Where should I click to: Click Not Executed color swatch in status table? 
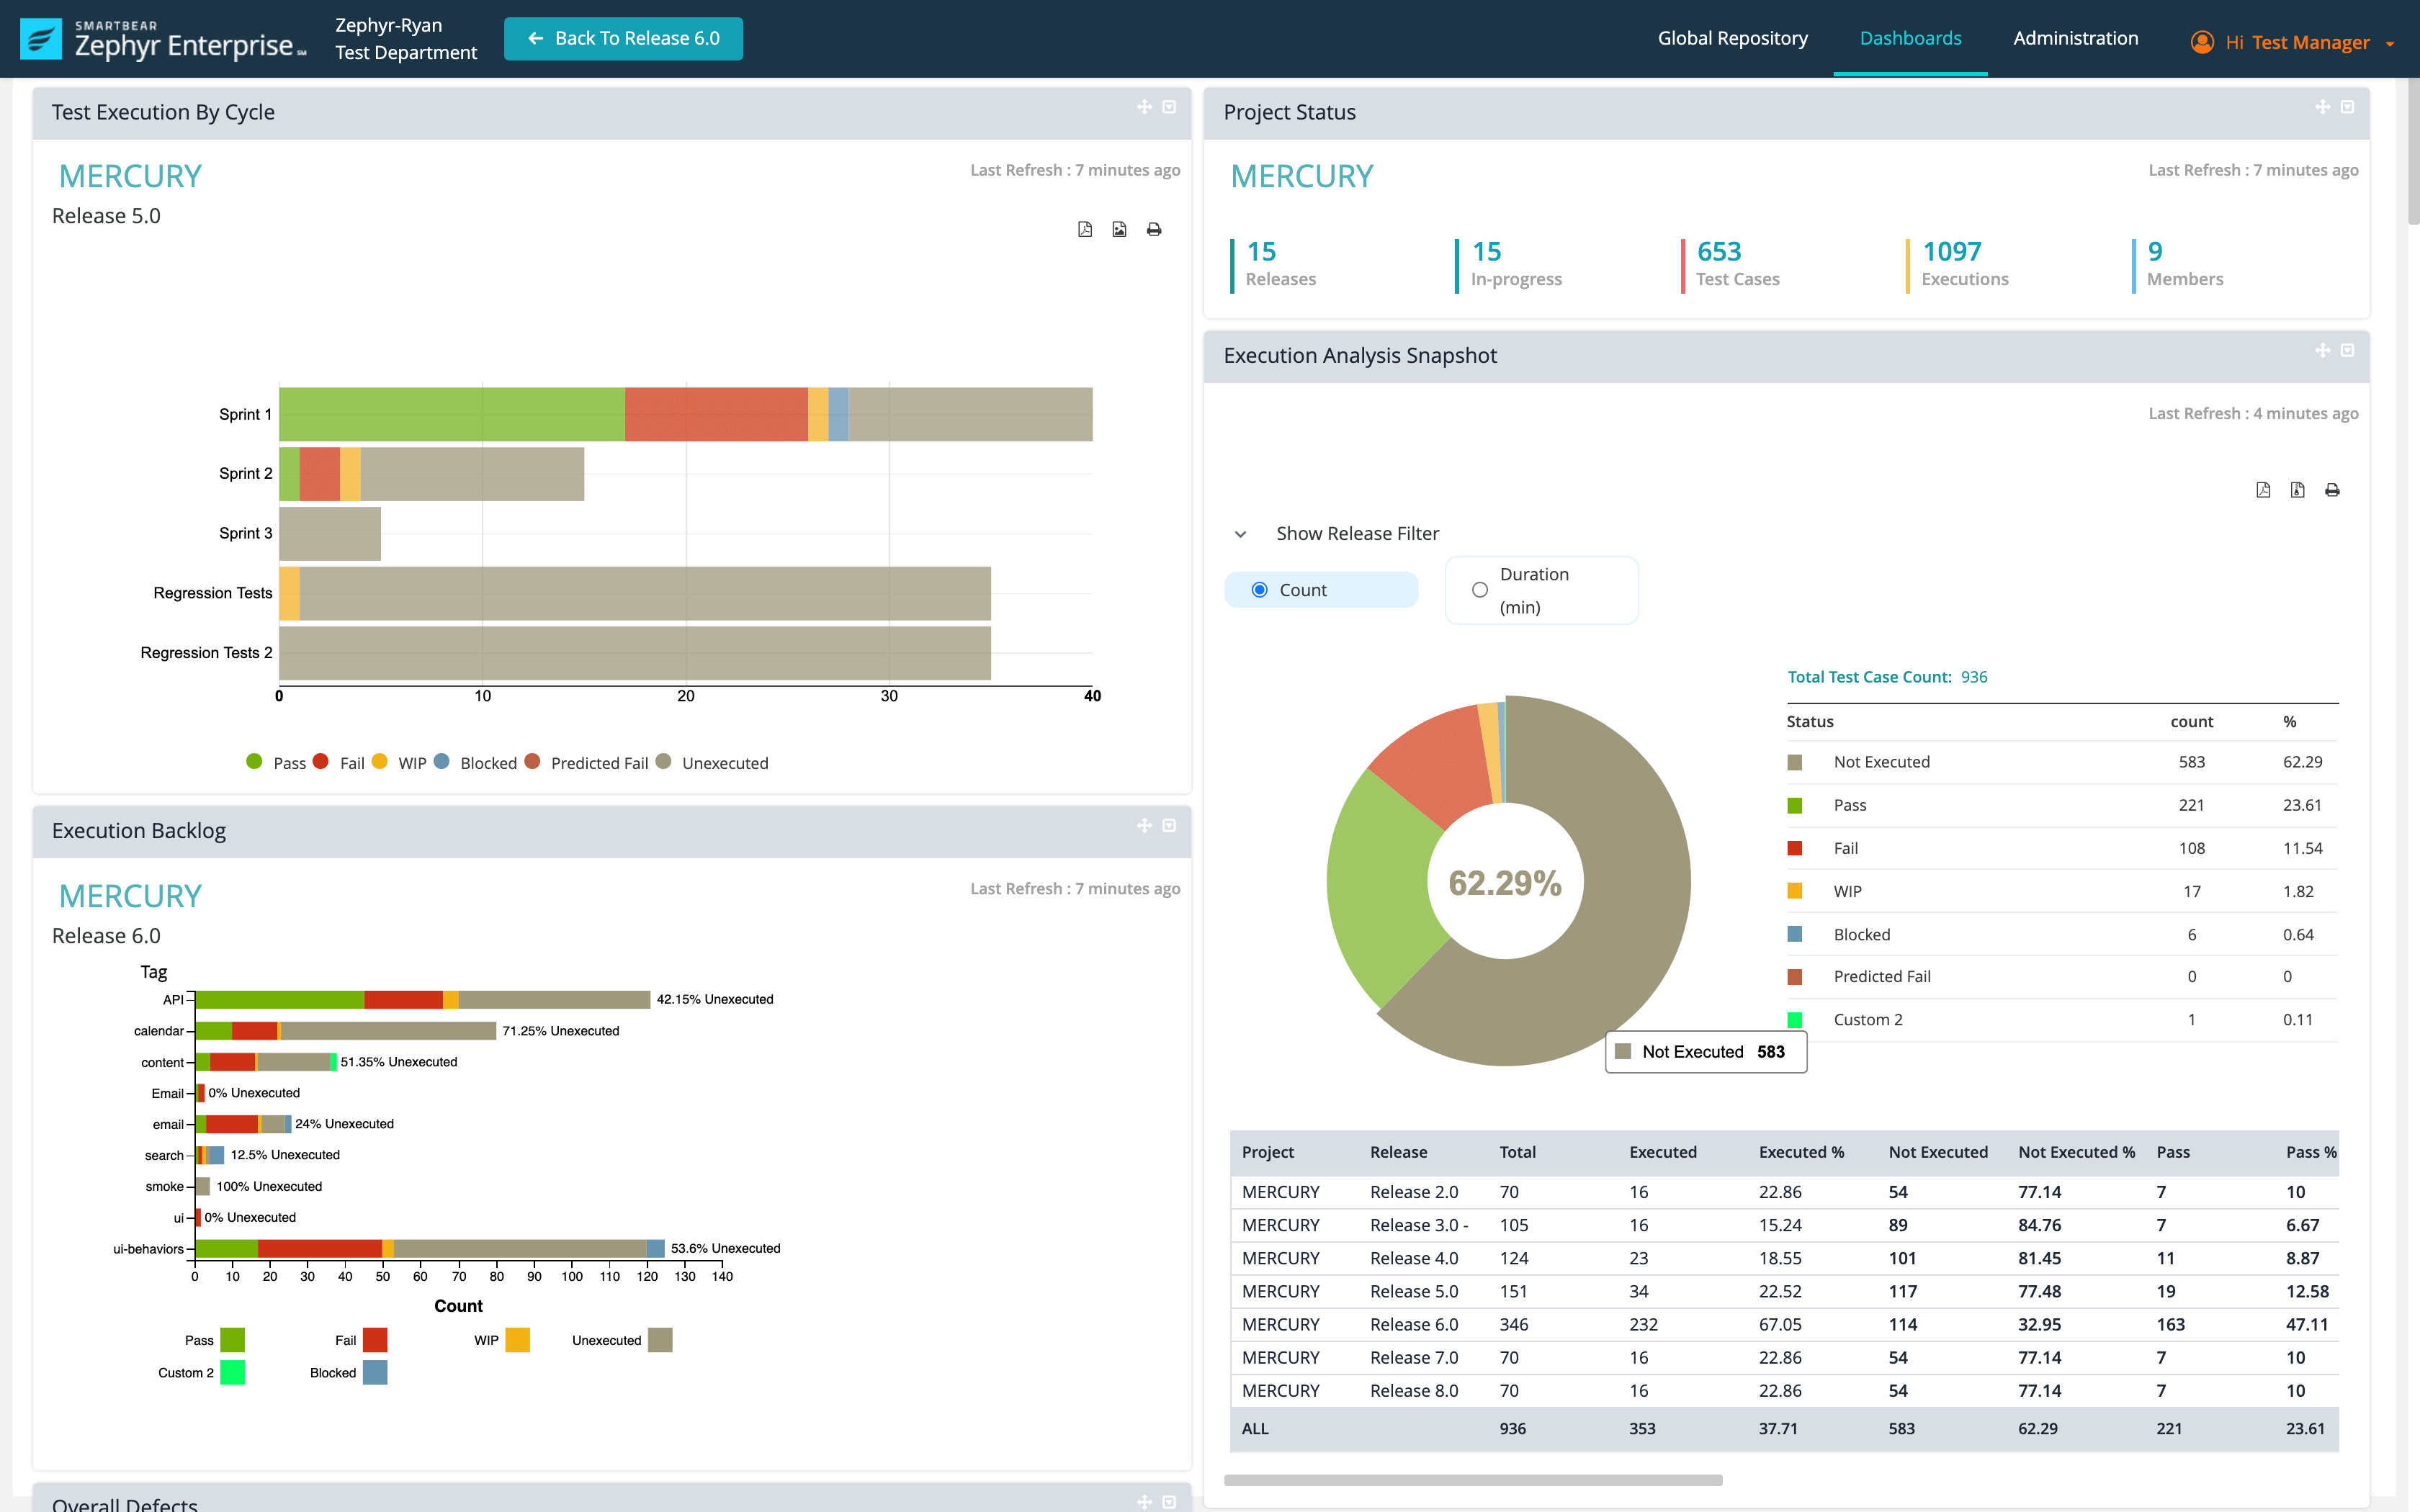click(1795, 762)
